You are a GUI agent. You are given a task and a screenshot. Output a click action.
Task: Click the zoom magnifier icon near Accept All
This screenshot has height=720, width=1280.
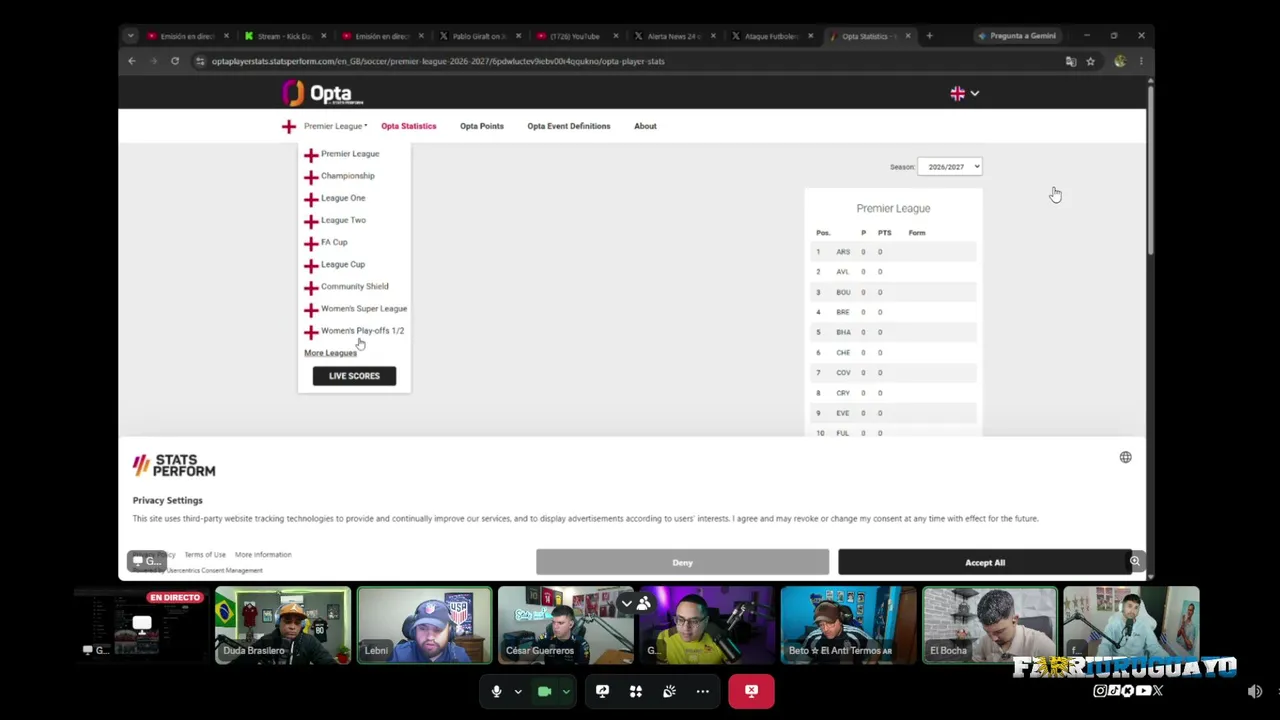pos(1135,561)
